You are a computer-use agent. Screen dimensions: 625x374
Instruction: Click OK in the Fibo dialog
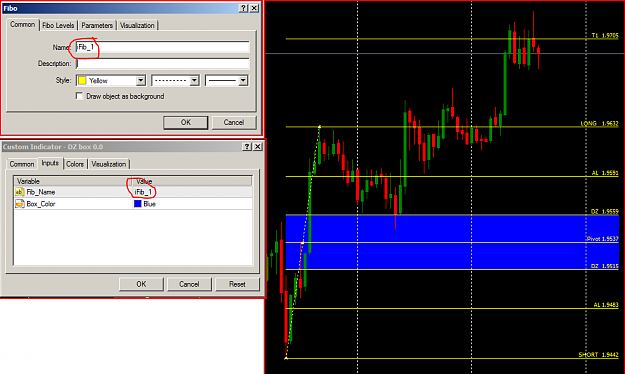[x=186, y=122]
